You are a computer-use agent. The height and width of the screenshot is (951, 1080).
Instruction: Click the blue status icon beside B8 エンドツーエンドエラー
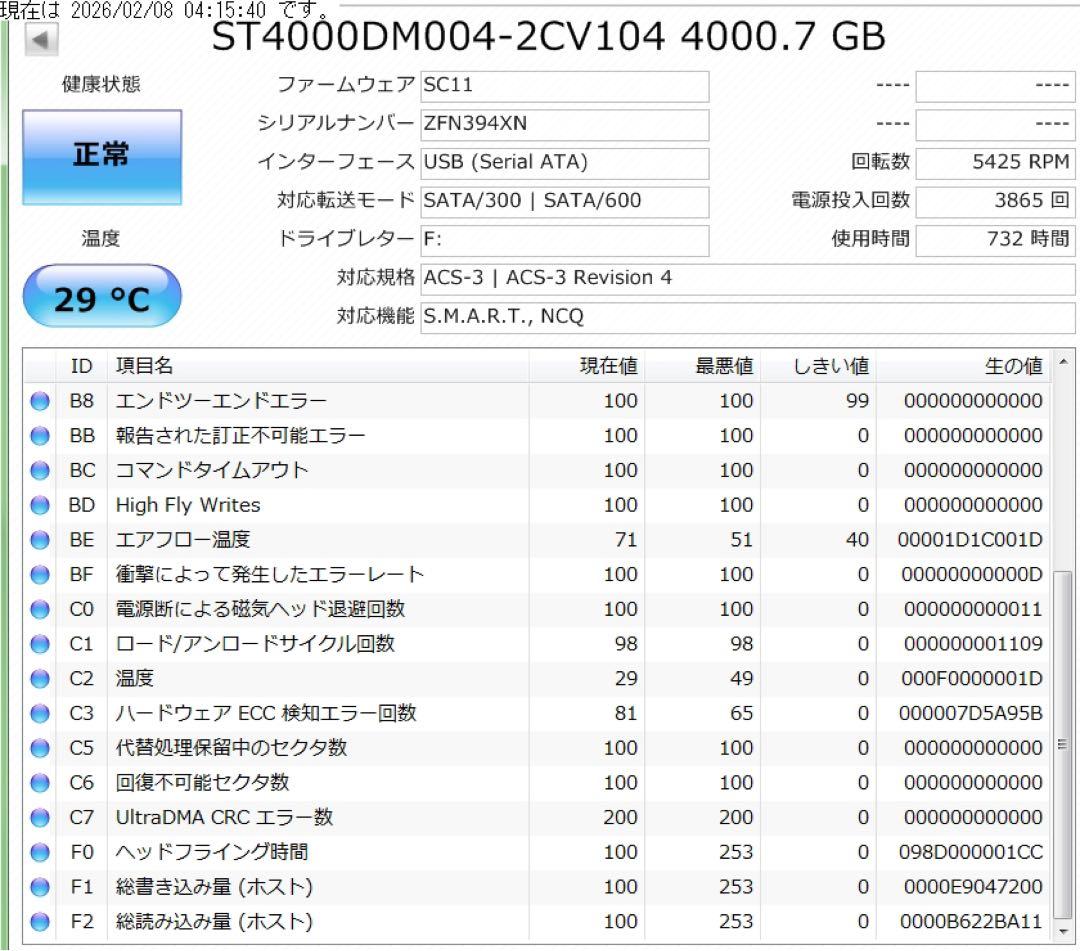(39, 401)
